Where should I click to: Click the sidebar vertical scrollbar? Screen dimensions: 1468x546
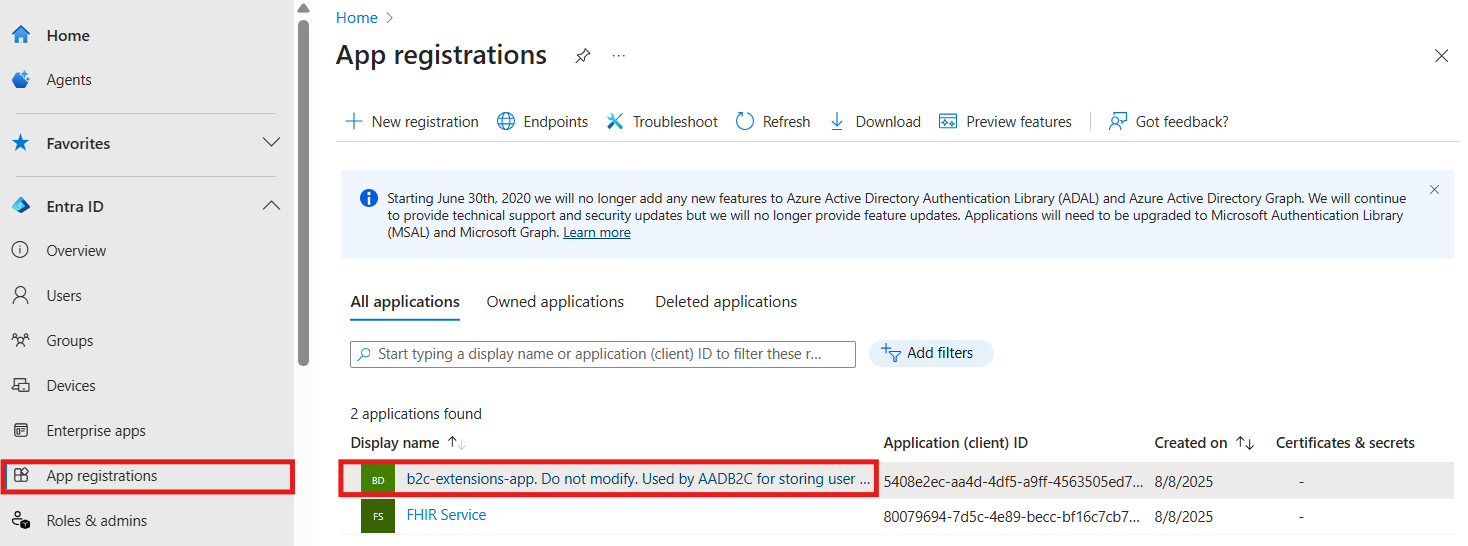303,193
